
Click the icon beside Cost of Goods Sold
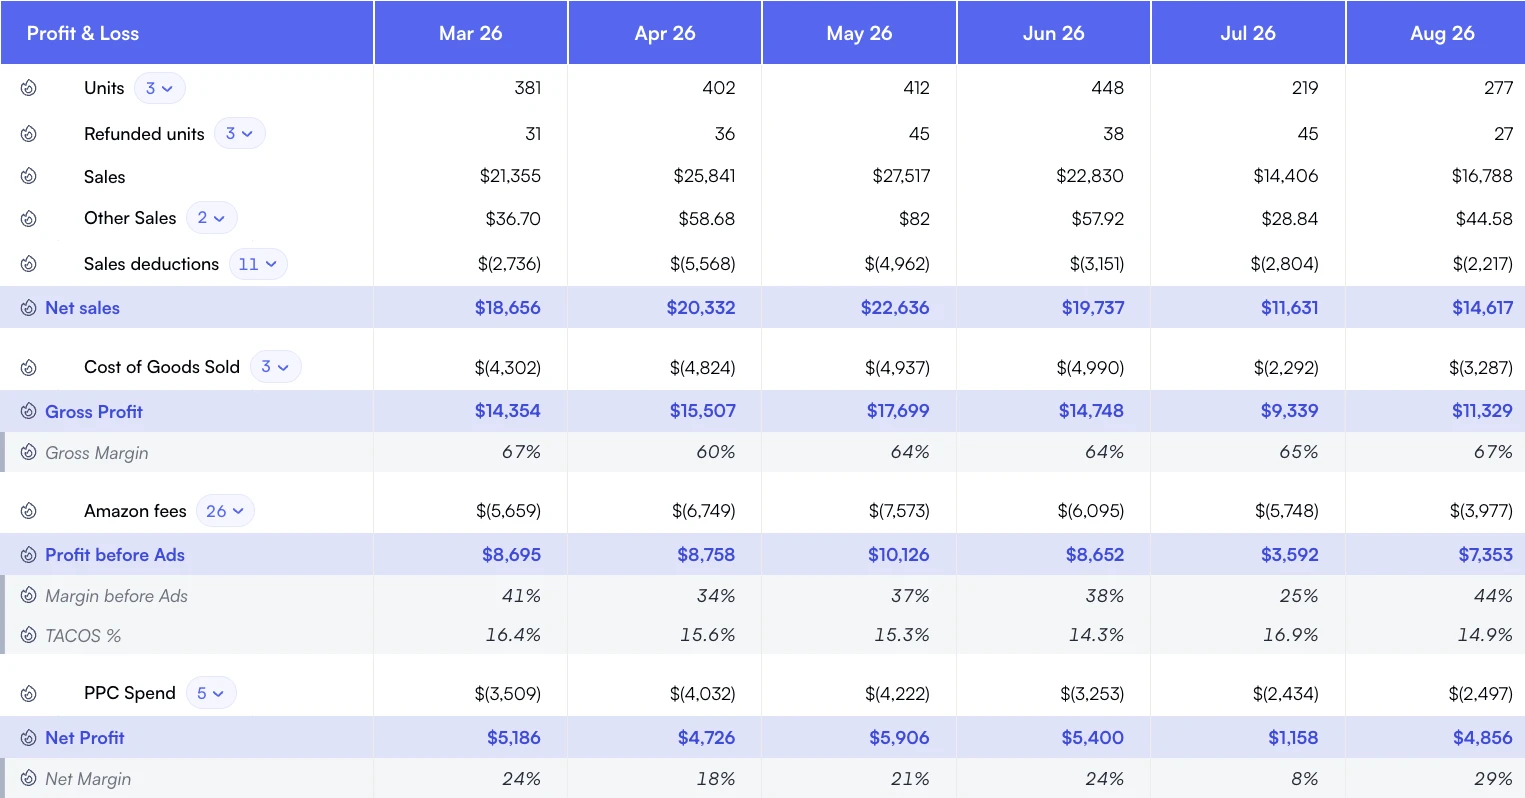[x=29, y=367]
